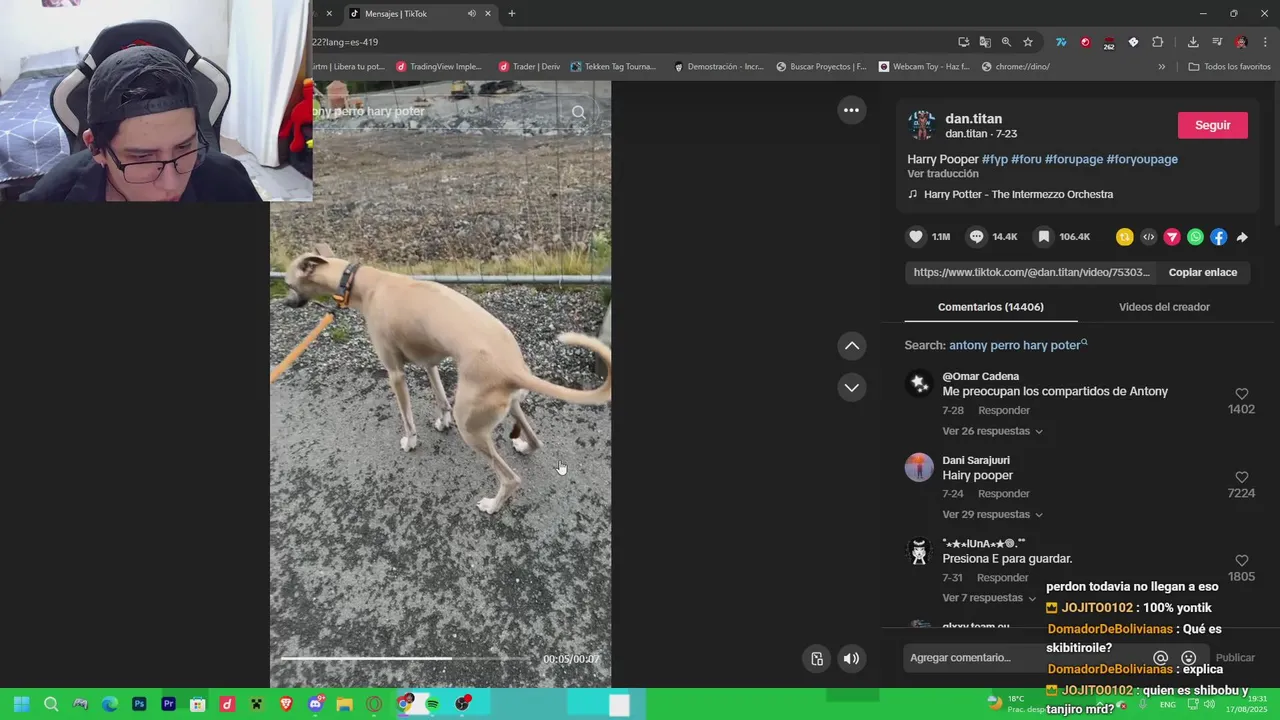The image size is (1280, 720).
Task: Open Ver traducción link
Action: click(943, 174)
